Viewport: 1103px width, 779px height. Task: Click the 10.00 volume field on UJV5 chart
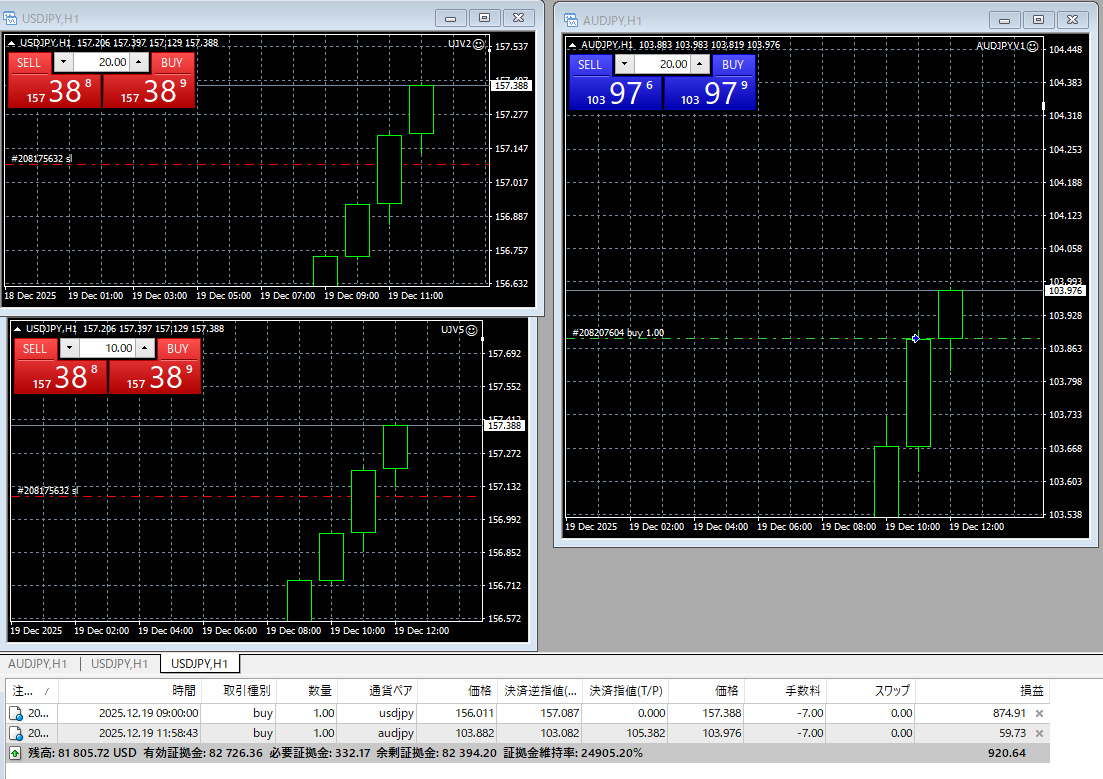[x=106, y=349]
